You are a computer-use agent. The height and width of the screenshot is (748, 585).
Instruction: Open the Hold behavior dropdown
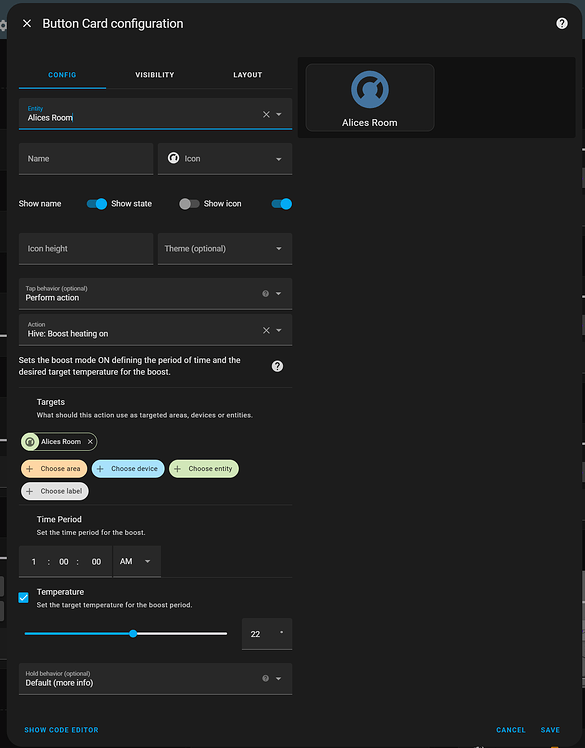[155, 679]
